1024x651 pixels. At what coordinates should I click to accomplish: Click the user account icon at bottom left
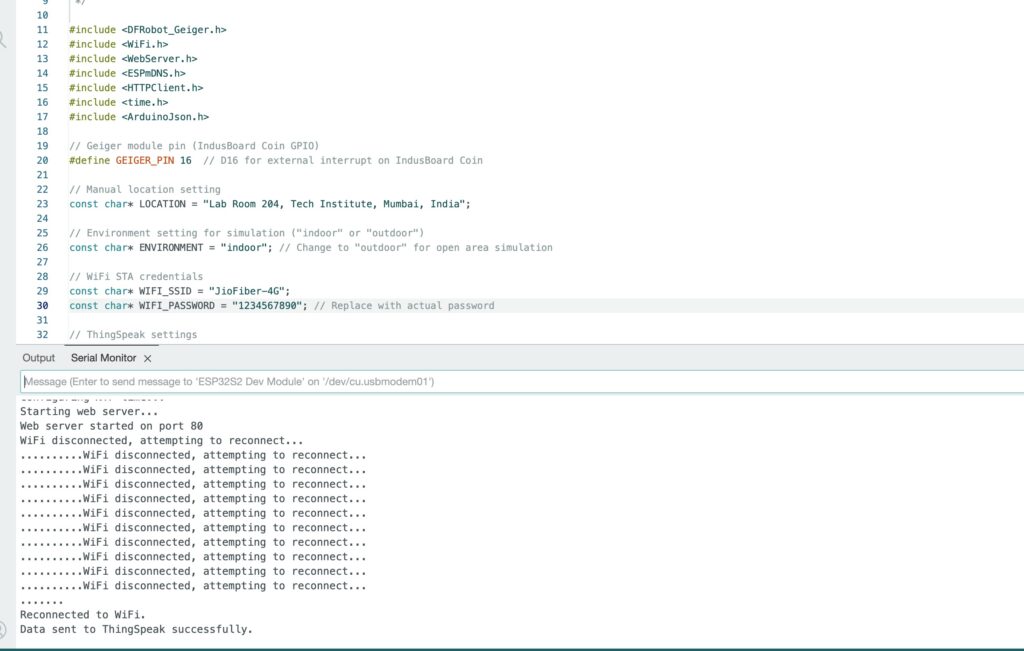(x=3, y=630)
